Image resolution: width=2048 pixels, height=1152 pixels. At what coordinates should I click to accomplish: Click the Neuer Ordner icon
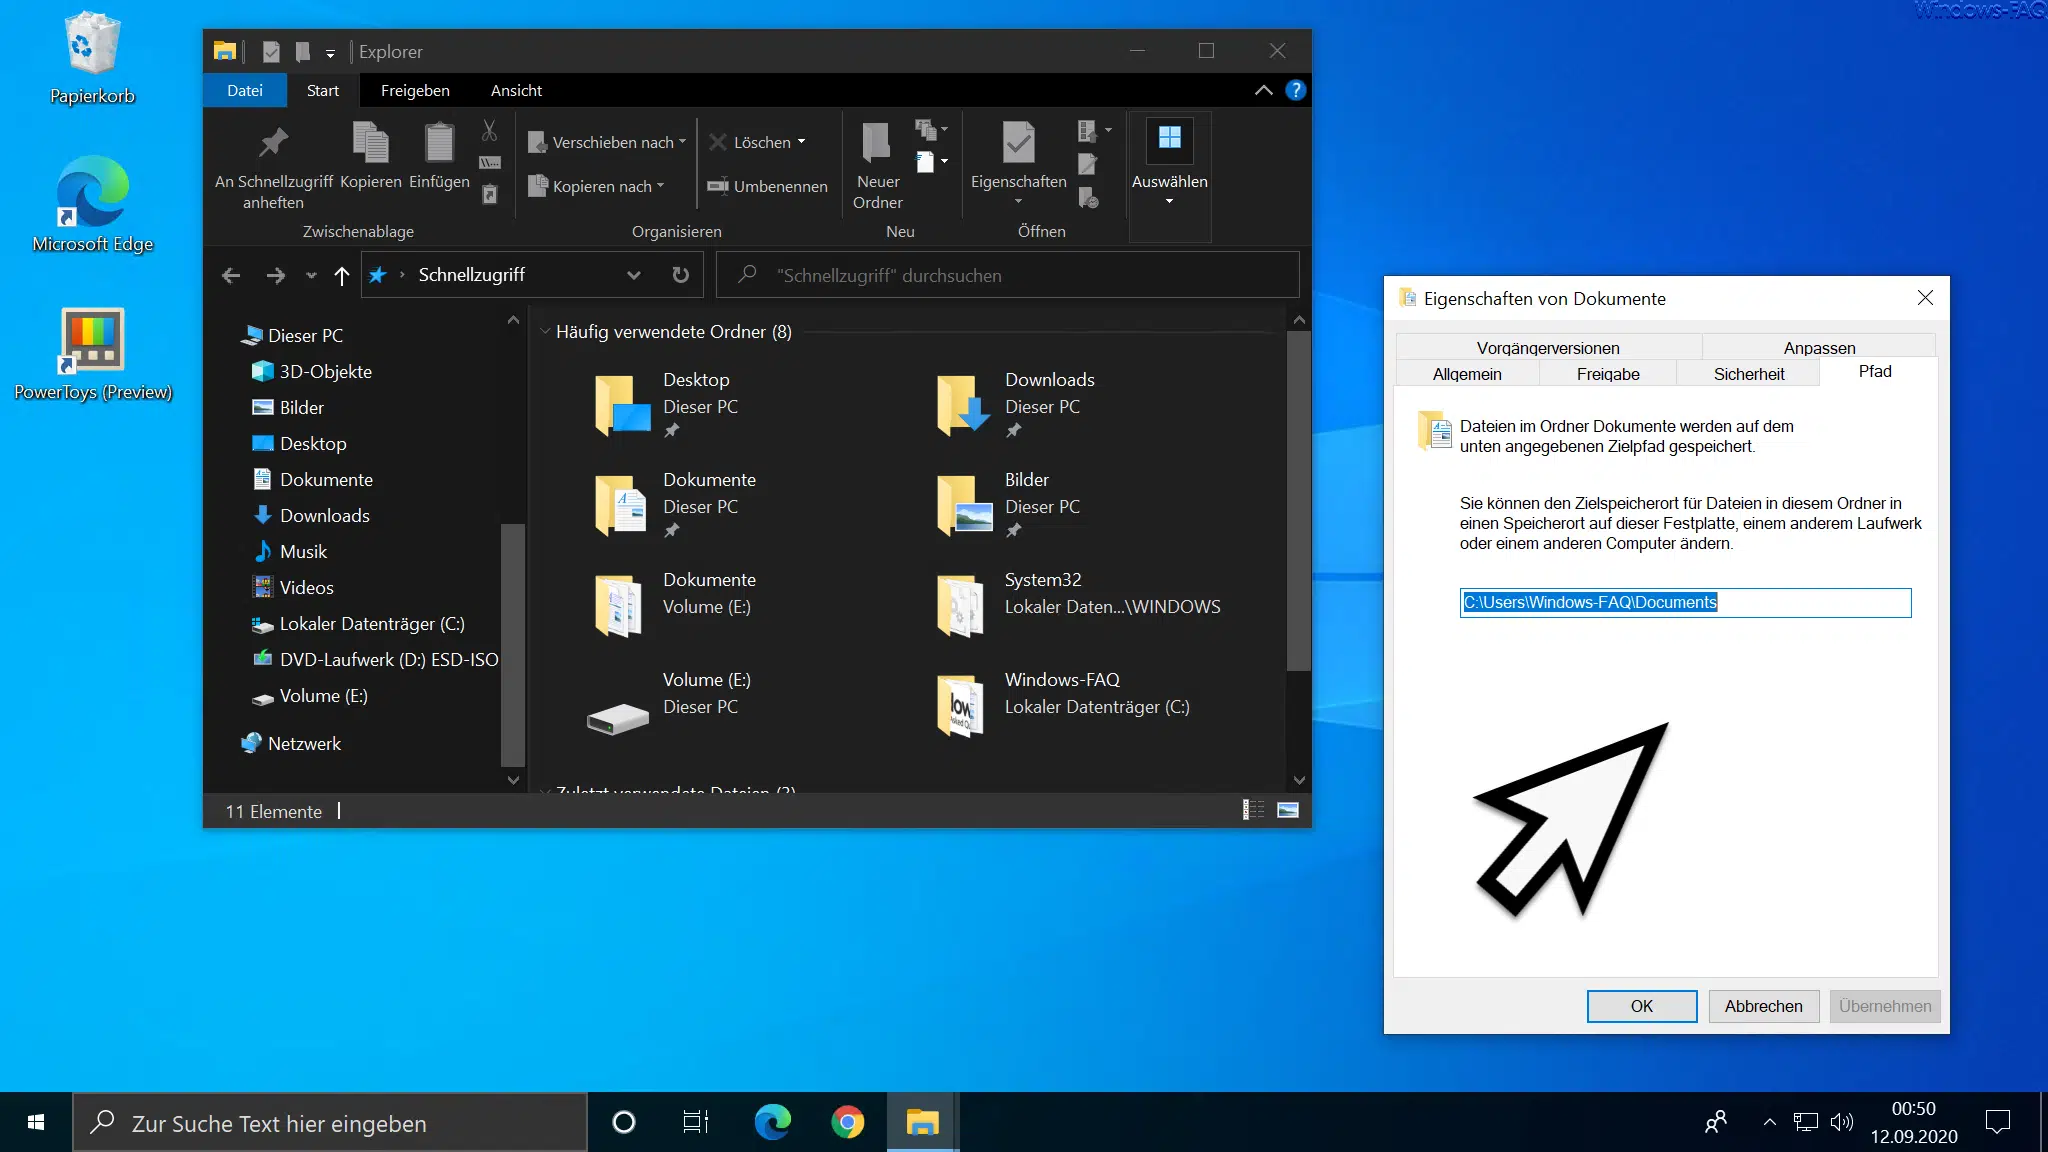877,143
